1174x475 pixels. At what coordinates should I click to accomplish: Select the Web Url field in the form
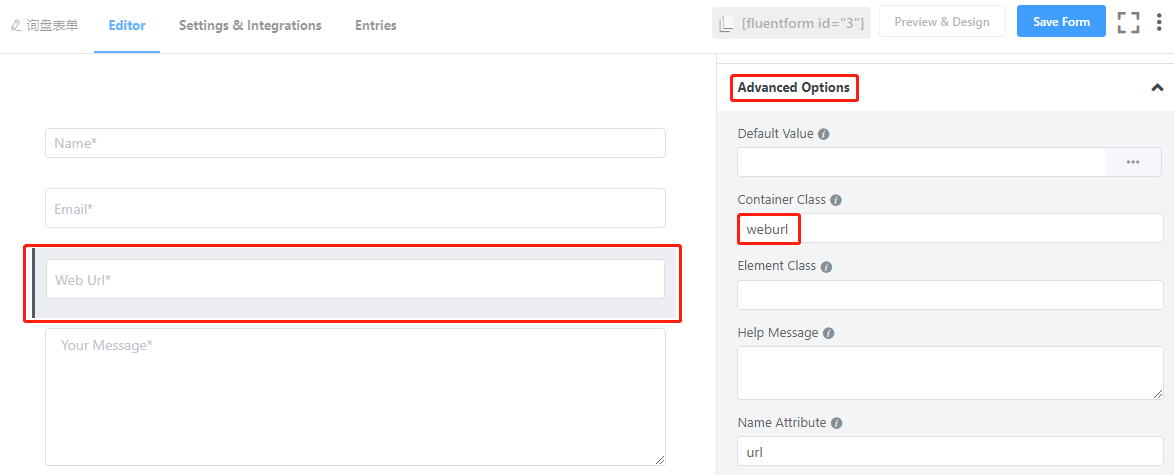click(355, 280)
